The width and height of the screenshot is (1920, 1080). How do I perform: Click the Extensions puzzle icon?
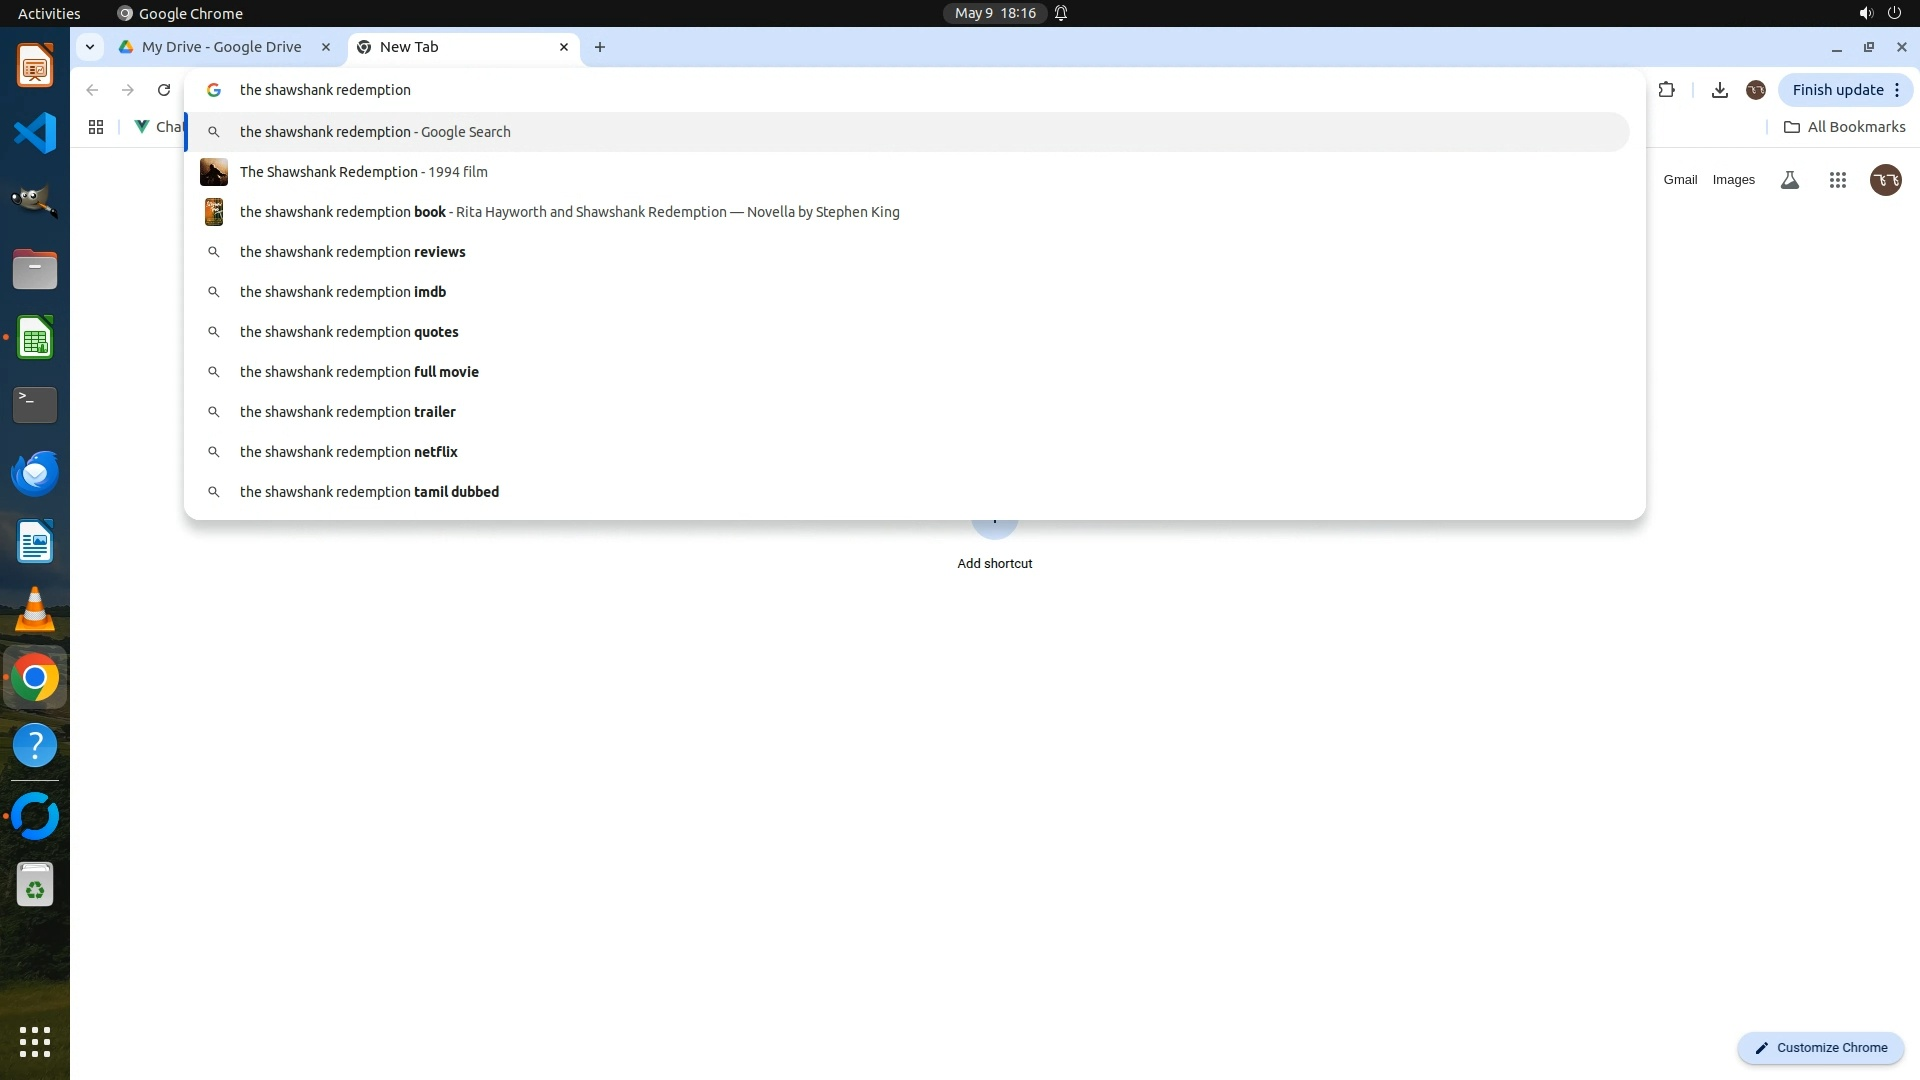(x=1666, y=90)
